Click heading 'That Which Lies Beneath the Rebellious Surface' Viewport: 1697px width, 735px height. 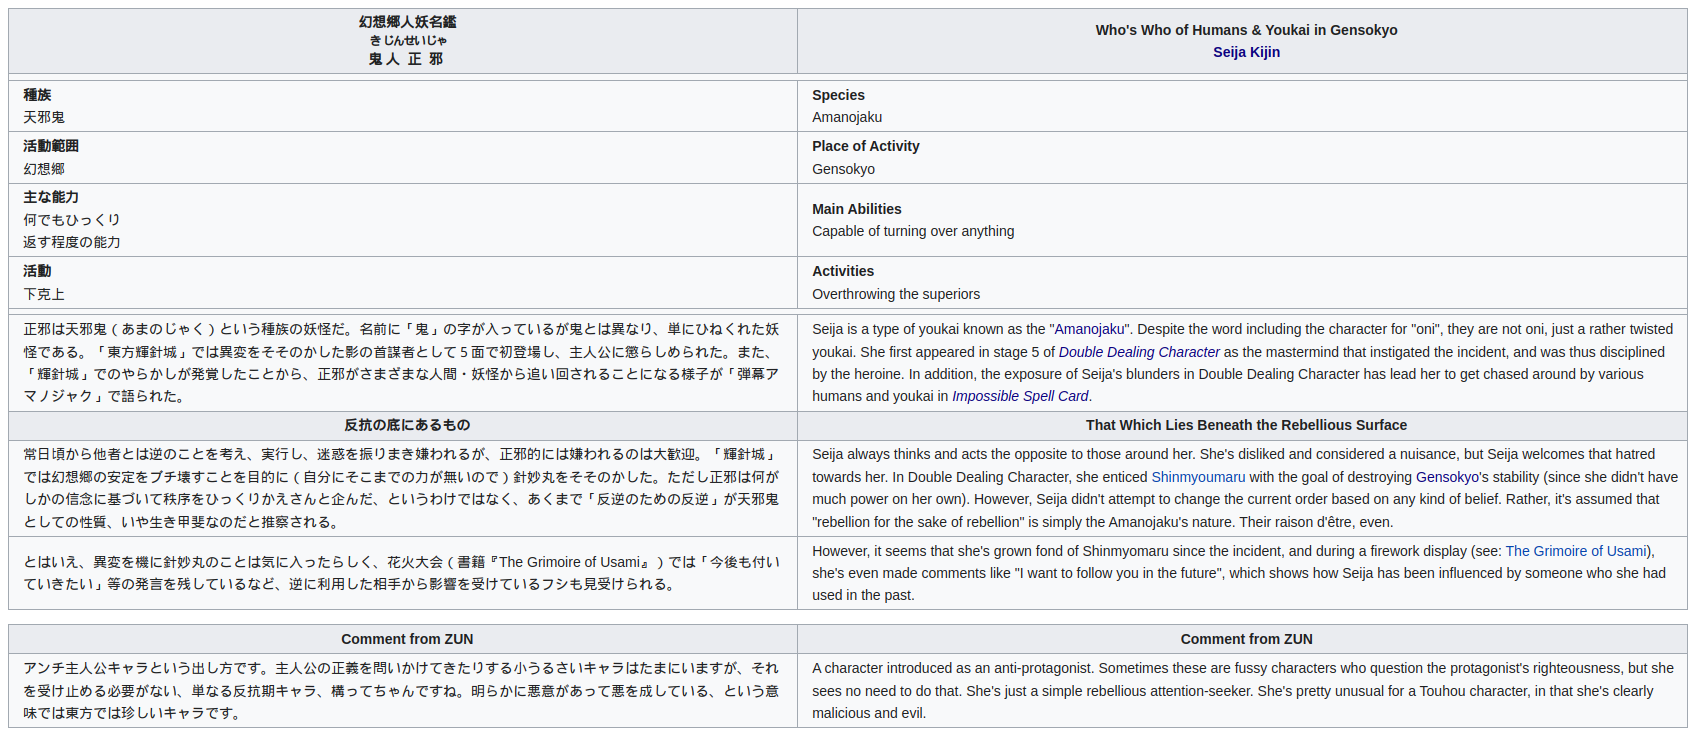1246,425
